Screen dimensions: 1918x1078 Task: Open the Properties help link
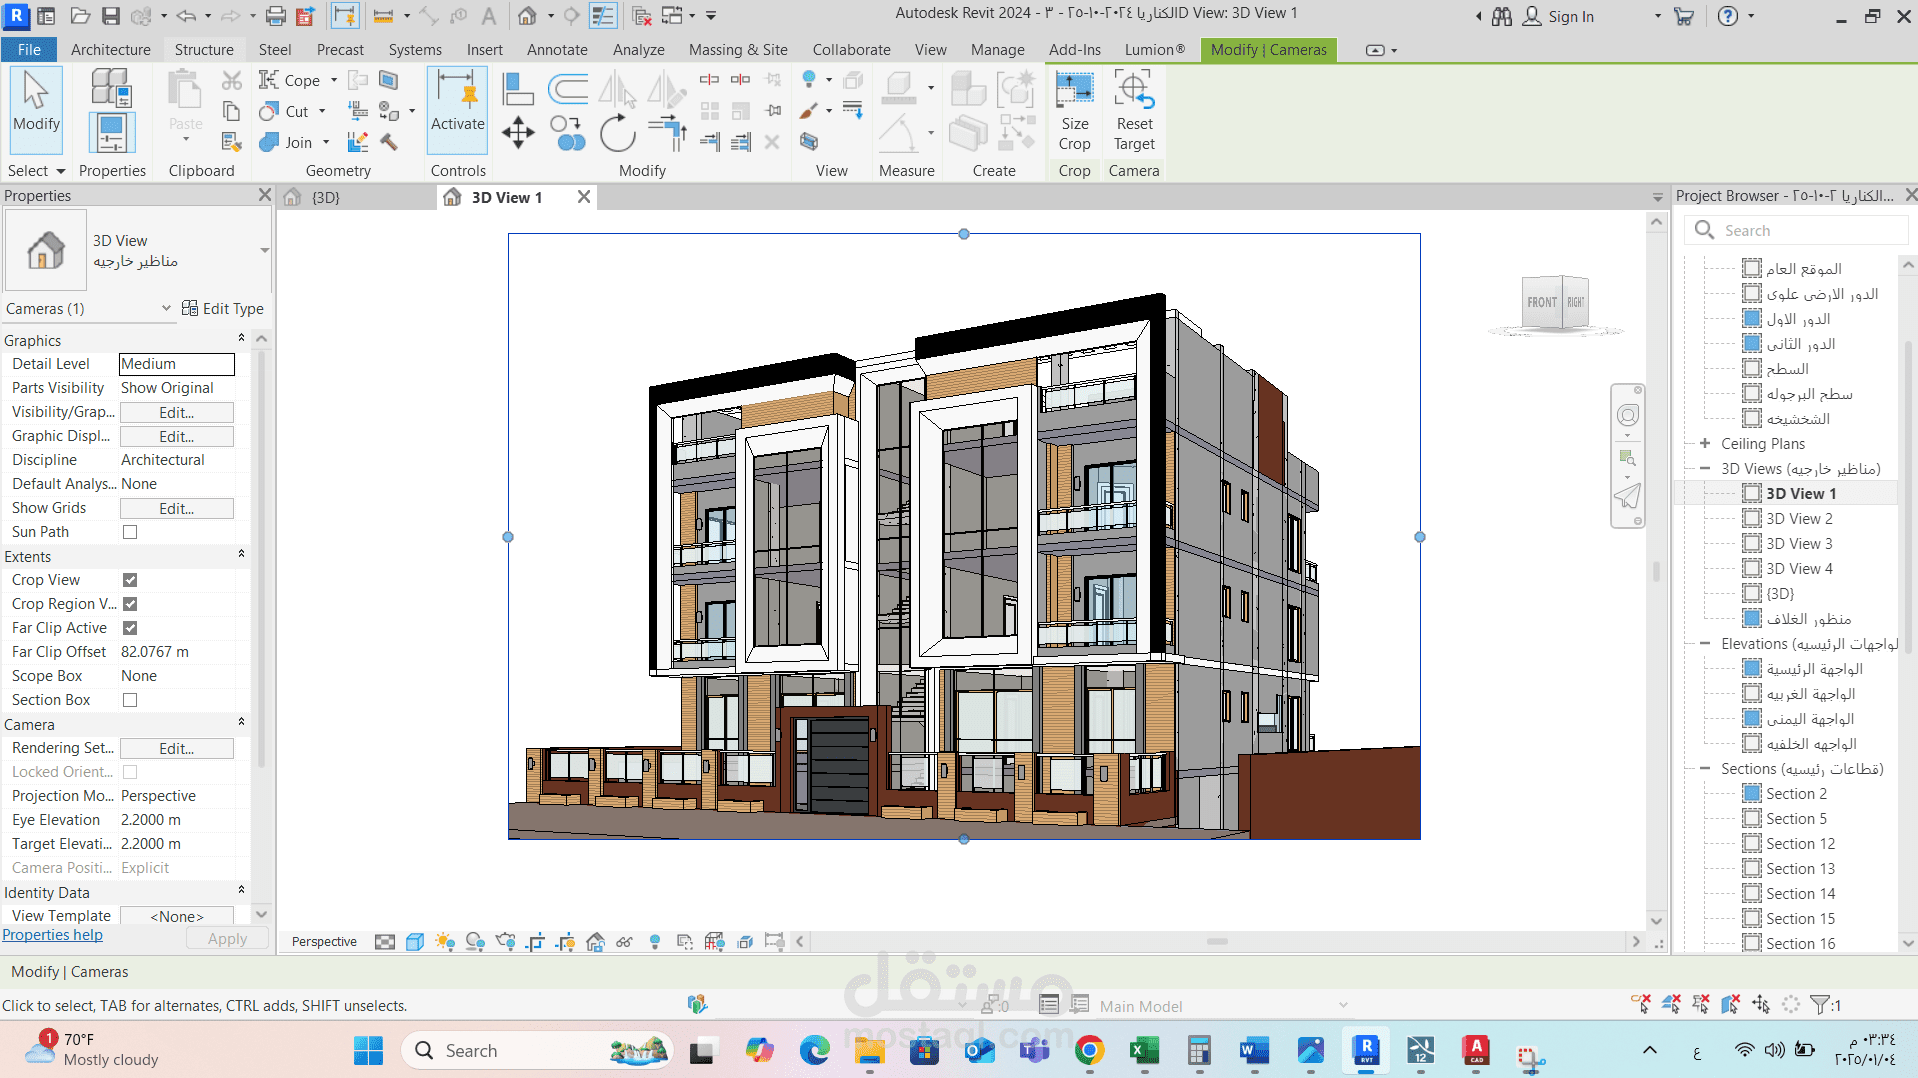[x=52, y=935]
